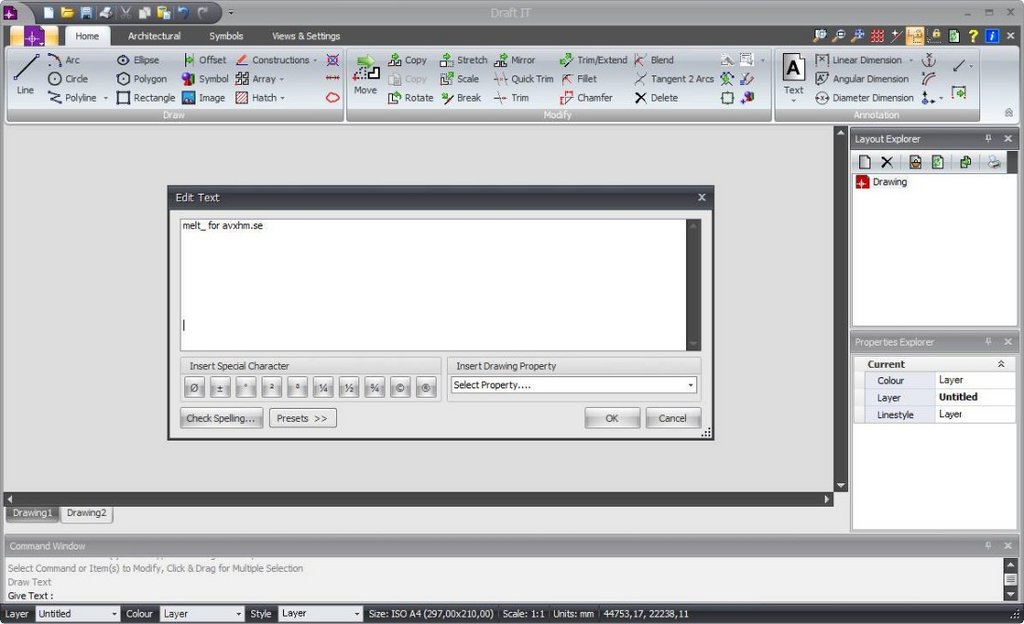Expand the Linear Dimension dropdown arrow
The width and height of the screenshot is (1024, 624).
(x=911, y=60)
